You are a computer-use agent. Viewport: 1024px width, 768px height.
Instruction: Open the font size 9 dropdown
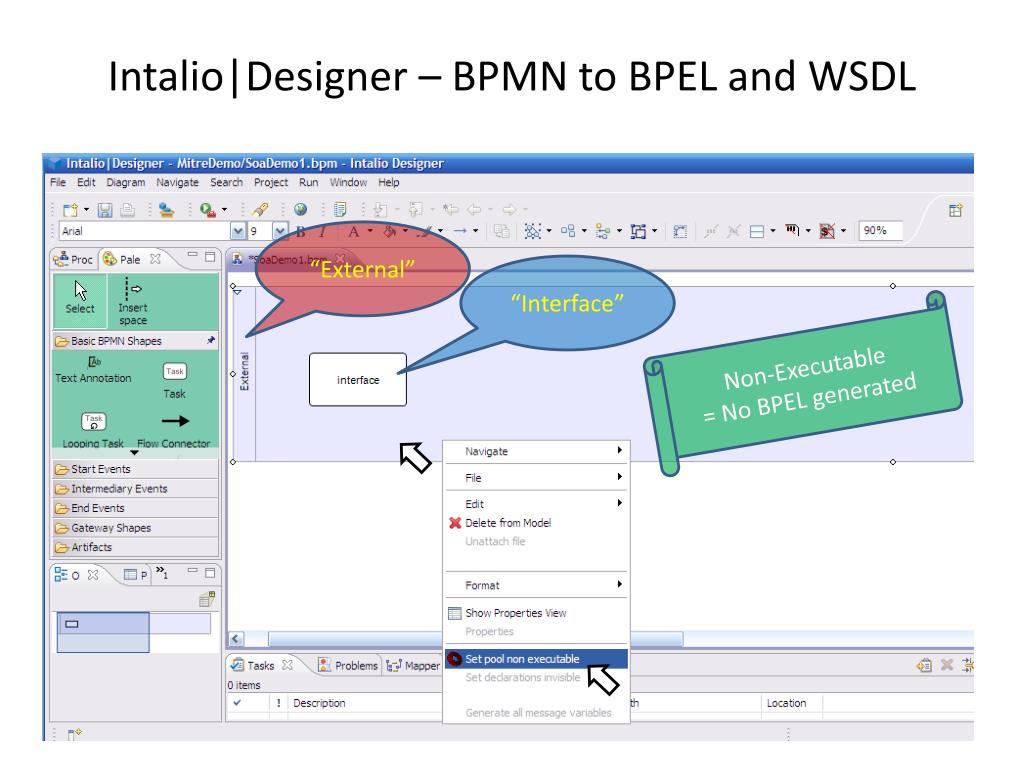[x=280, y=231]
